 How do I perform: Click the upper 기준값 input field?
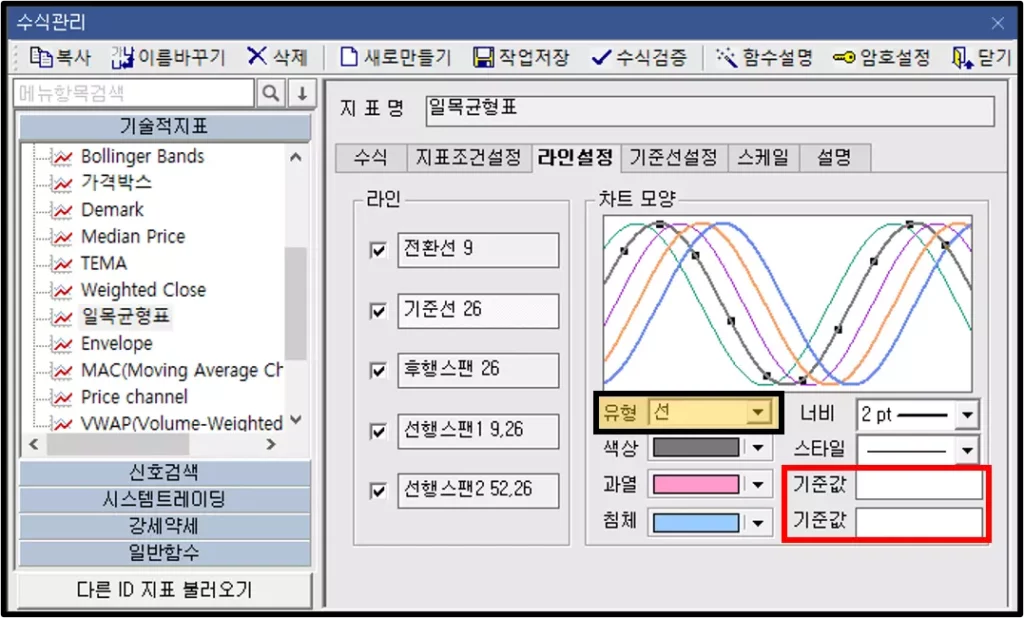coord(918,485)
